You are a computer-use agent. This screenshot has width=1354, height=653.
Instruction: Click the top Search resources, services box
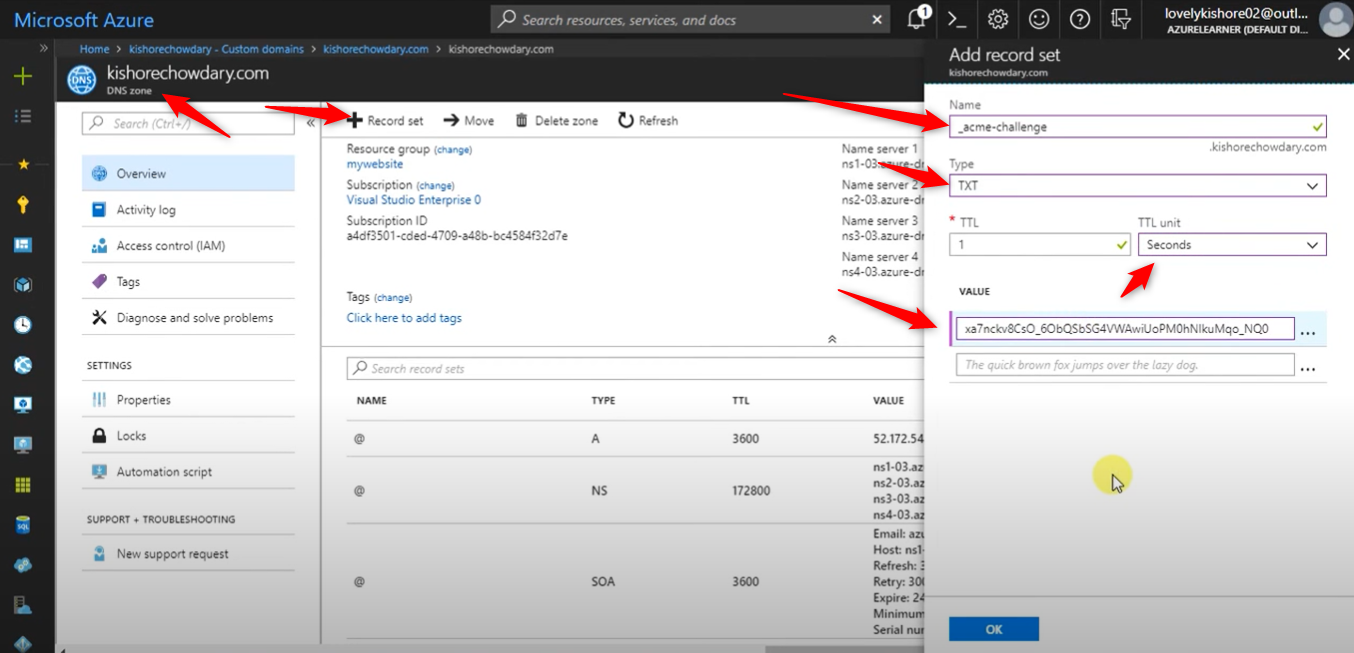[690, 19]
